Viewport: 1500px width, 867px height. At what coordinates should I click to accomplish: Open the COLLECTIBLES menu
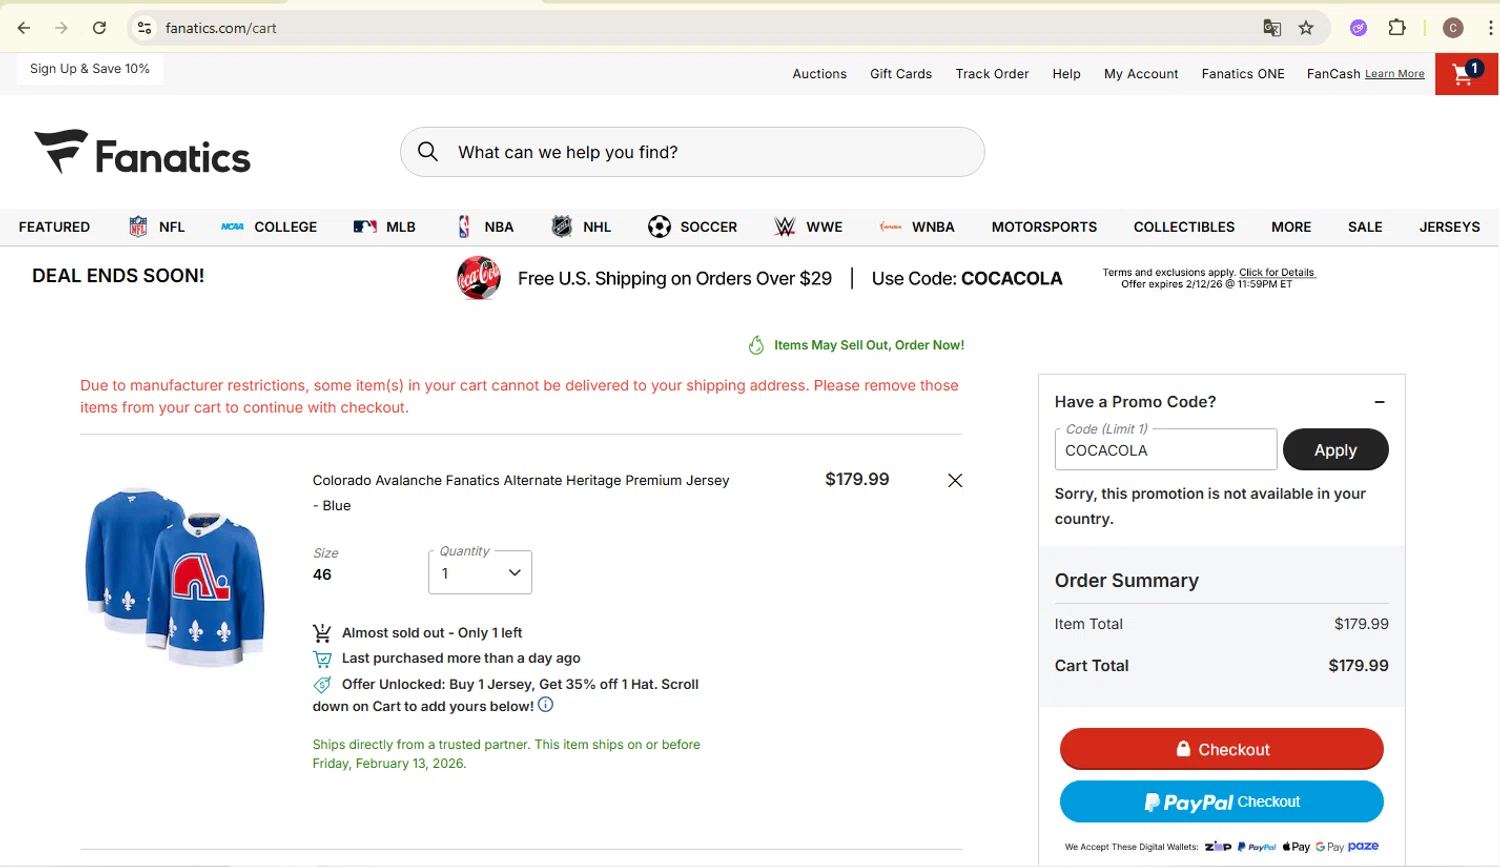point(1184,227)
